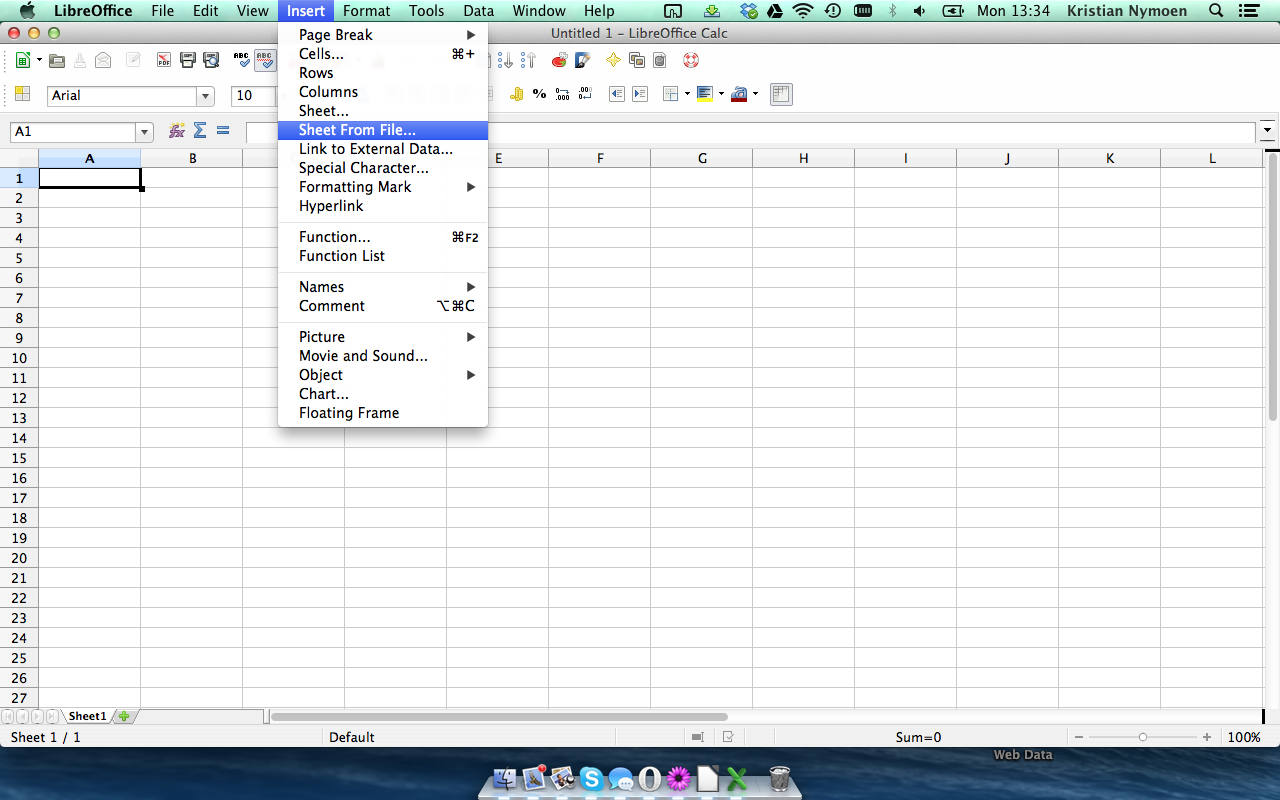
Task: Show the Draw Functions icon
Action: click(582, 60)
